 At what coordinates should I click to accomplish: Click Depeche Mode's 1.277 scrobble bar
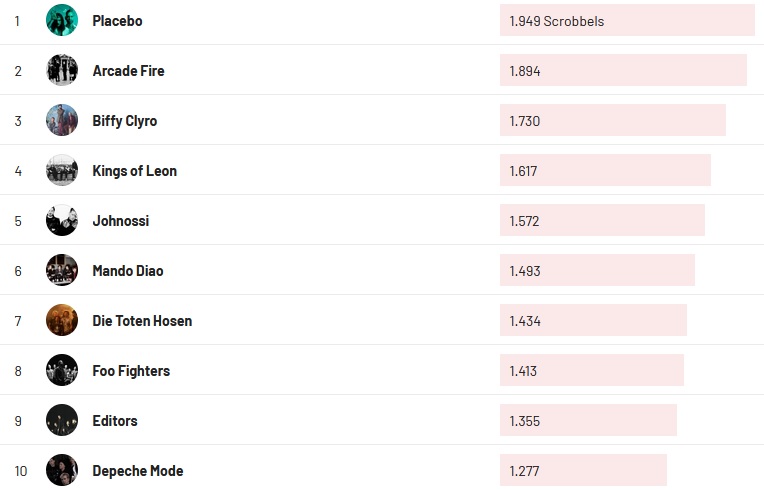coord(583,470)
